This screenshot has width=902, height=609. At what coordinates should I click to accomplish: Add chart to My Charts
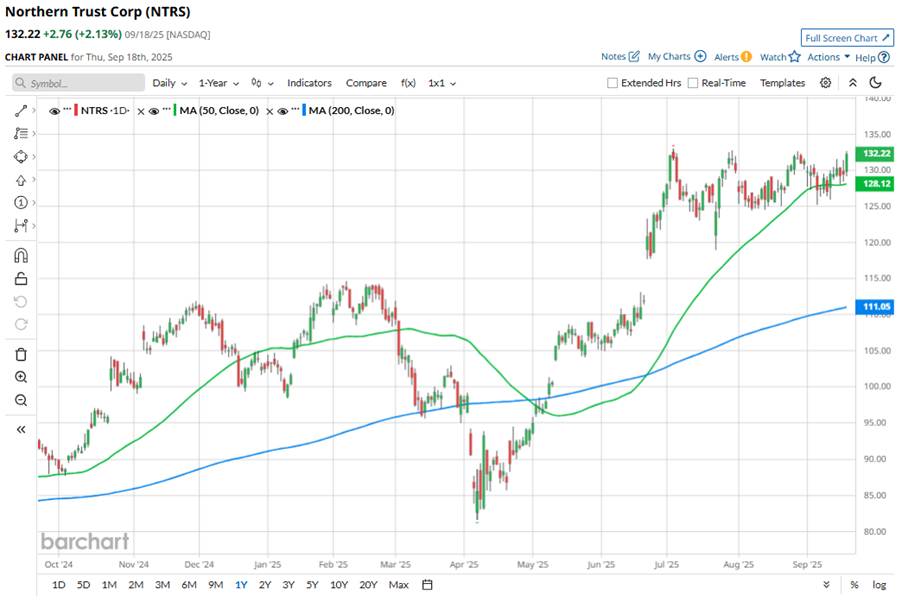pyautogui.click(x=677, y=56)
